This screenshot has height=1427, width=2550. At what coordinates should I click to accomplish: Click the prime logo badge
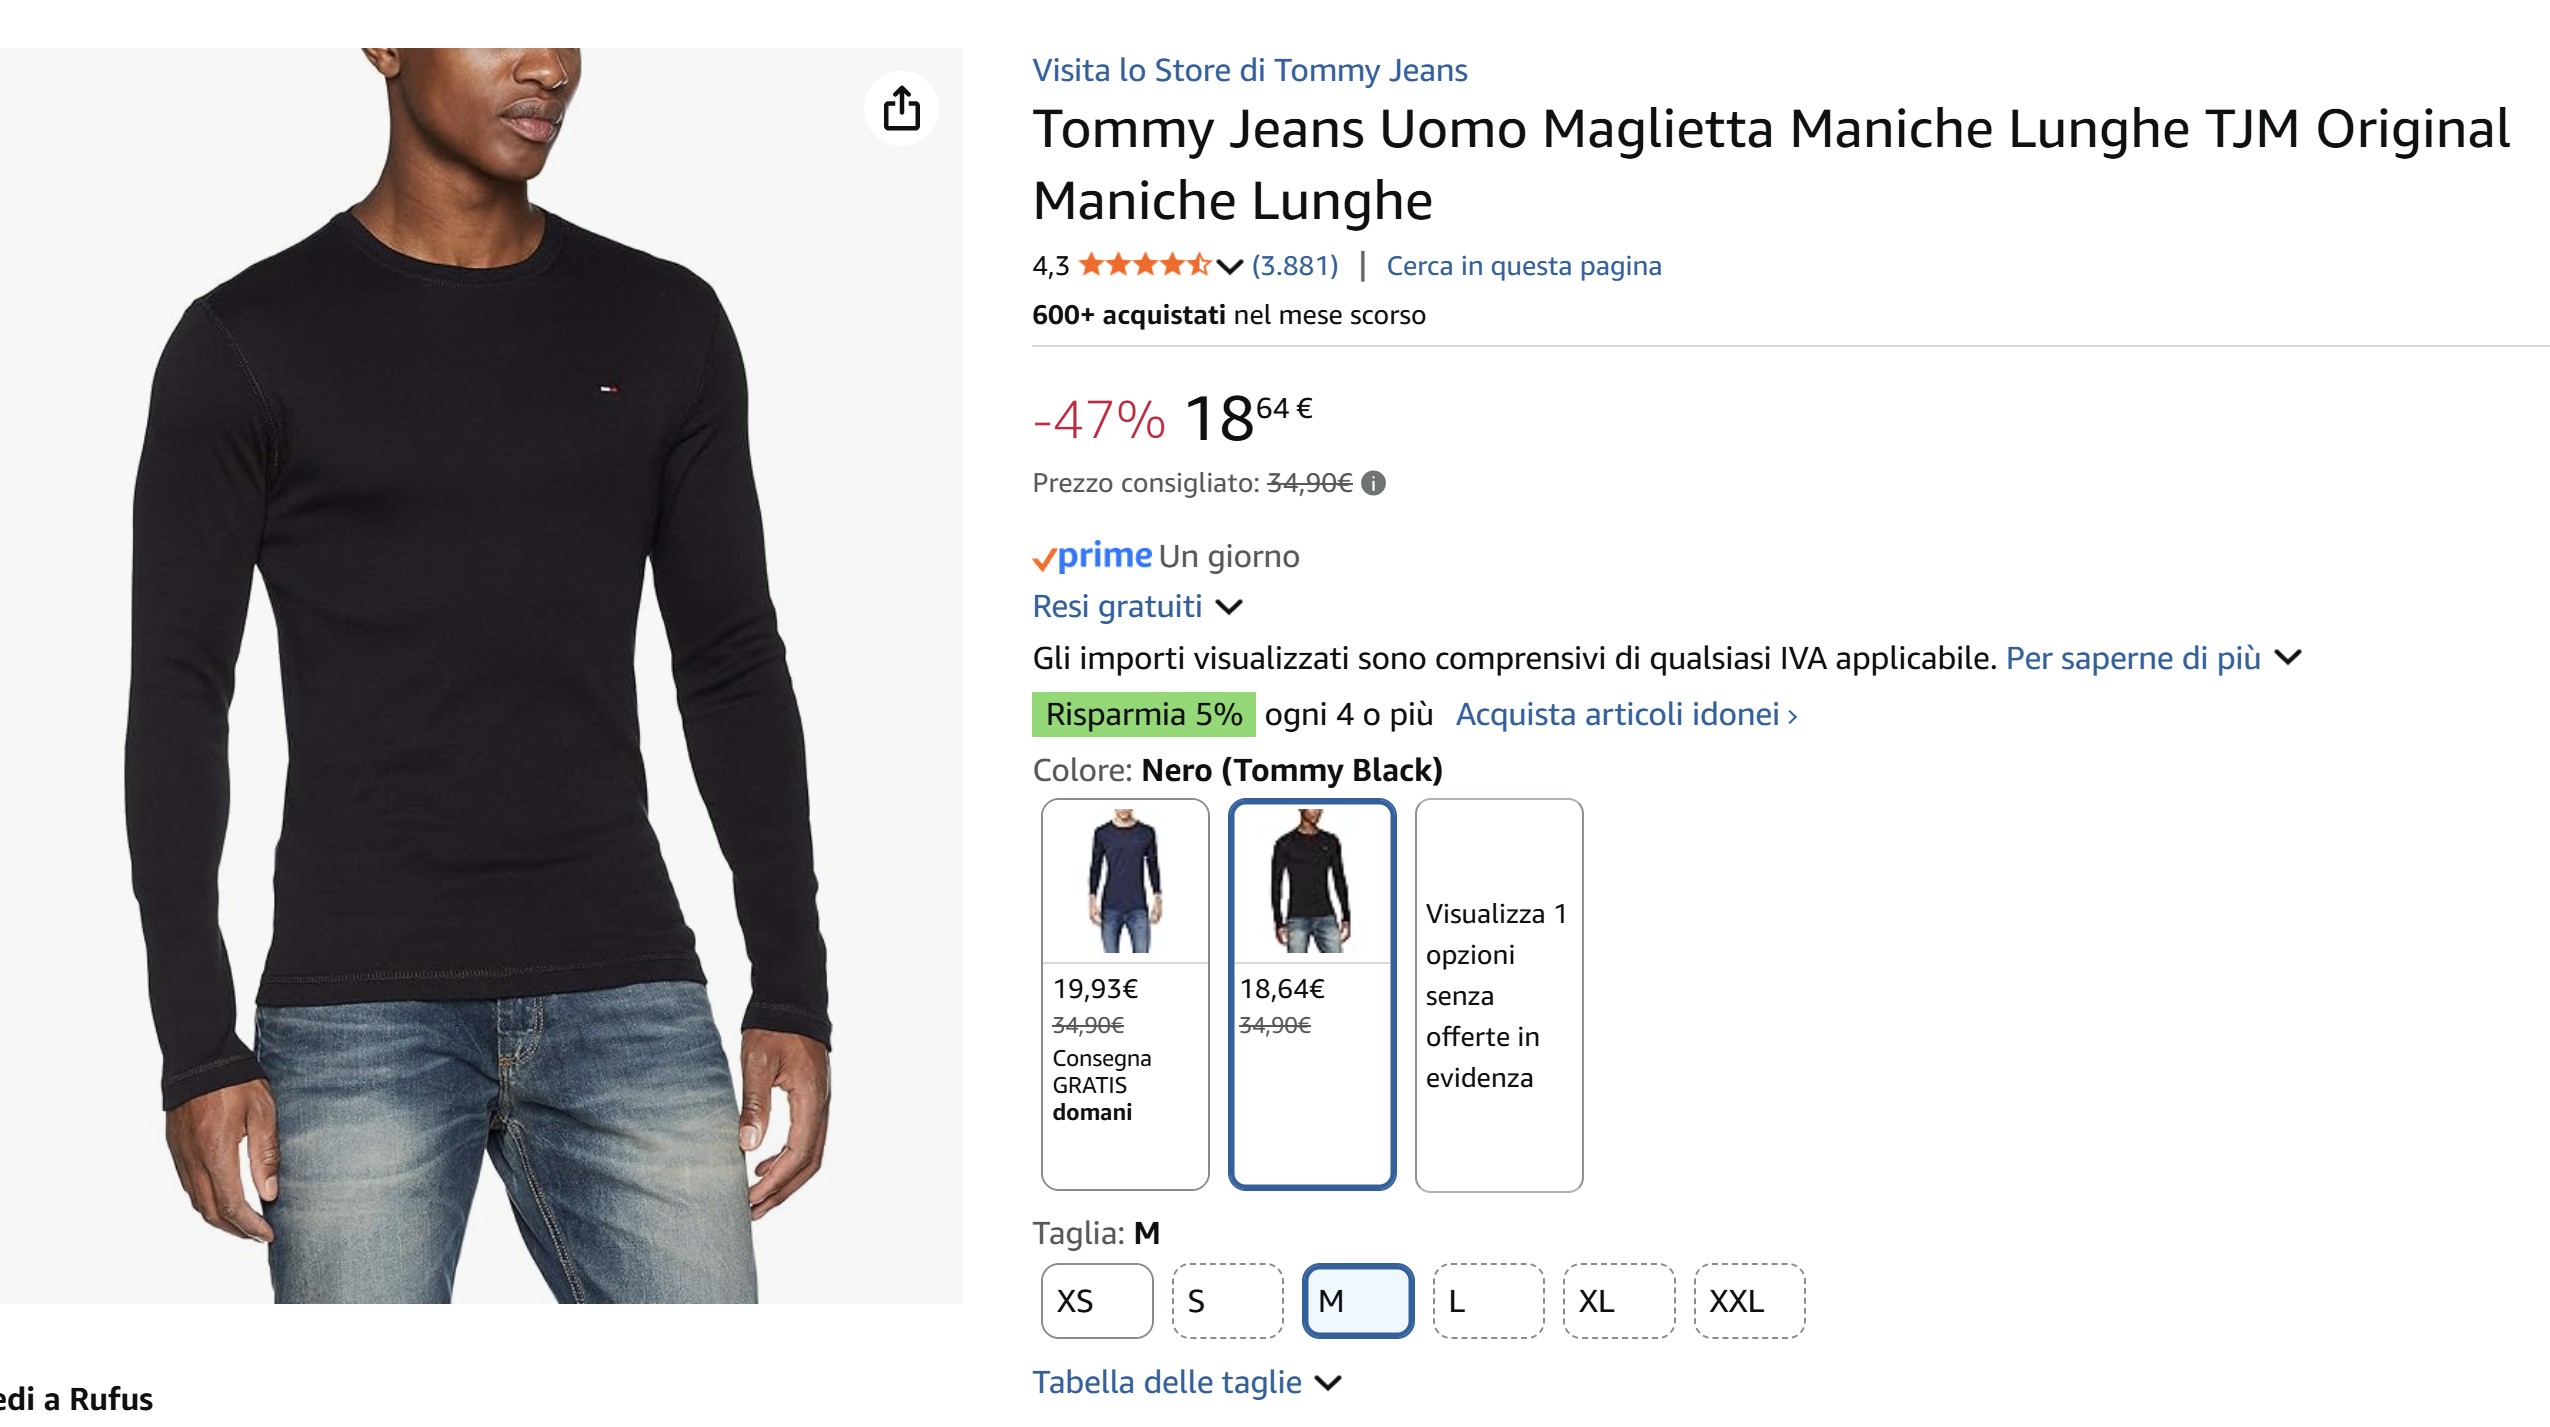coord(1092,556)
